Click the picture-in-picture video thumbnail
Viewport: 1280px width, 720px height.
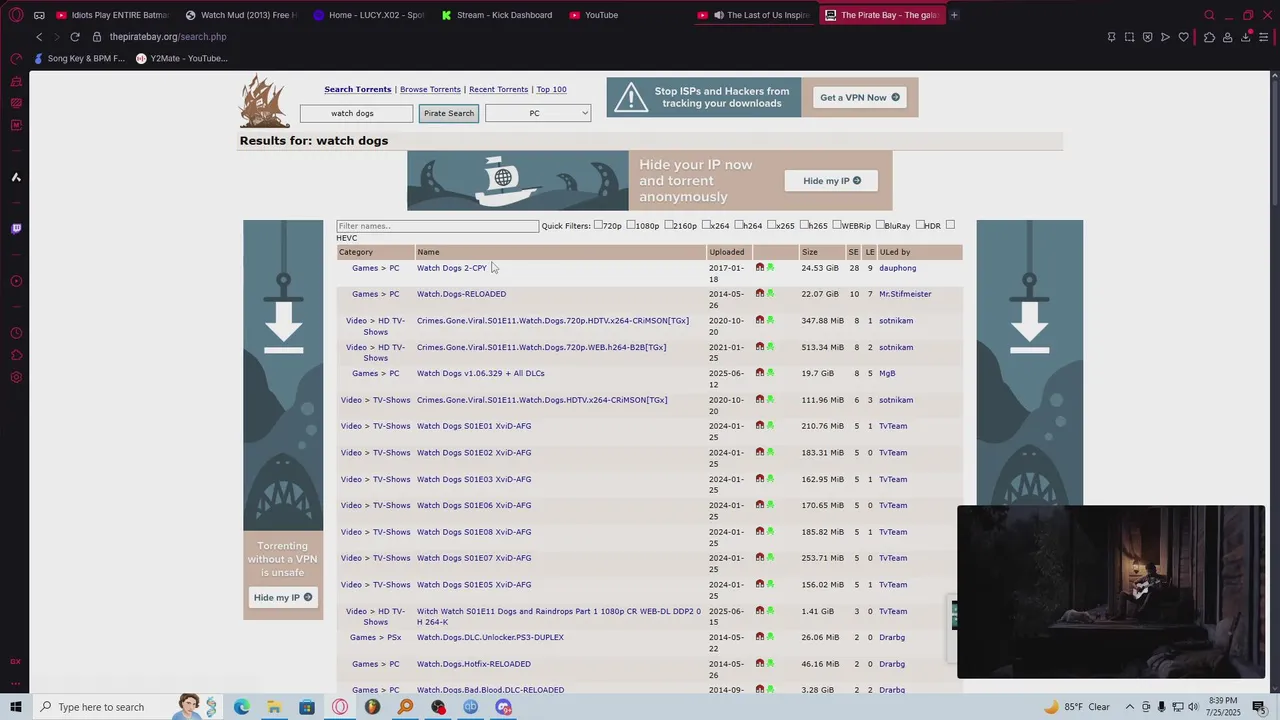[1111, 592]
